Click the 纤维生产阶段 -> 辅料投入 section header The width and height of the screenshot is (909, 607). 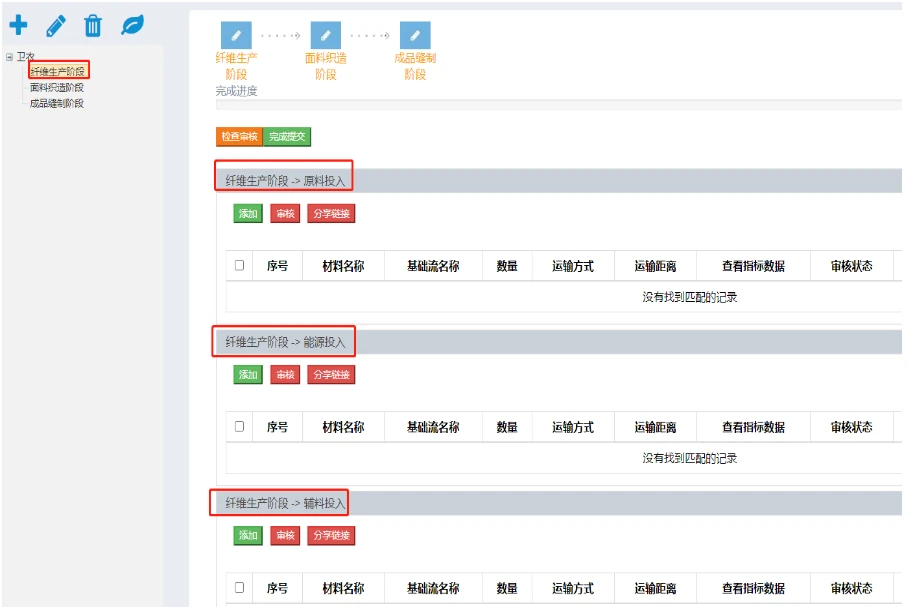(559, 503)
